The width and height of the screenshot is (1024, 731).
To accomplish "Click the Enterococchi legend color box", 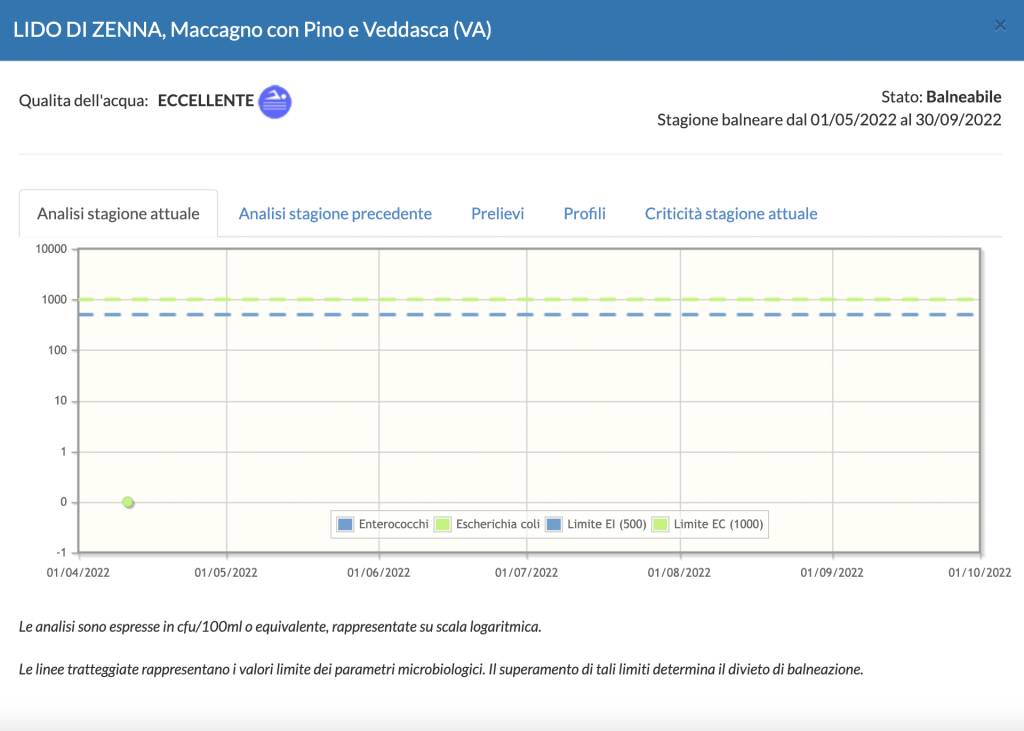I will [346, 524].
